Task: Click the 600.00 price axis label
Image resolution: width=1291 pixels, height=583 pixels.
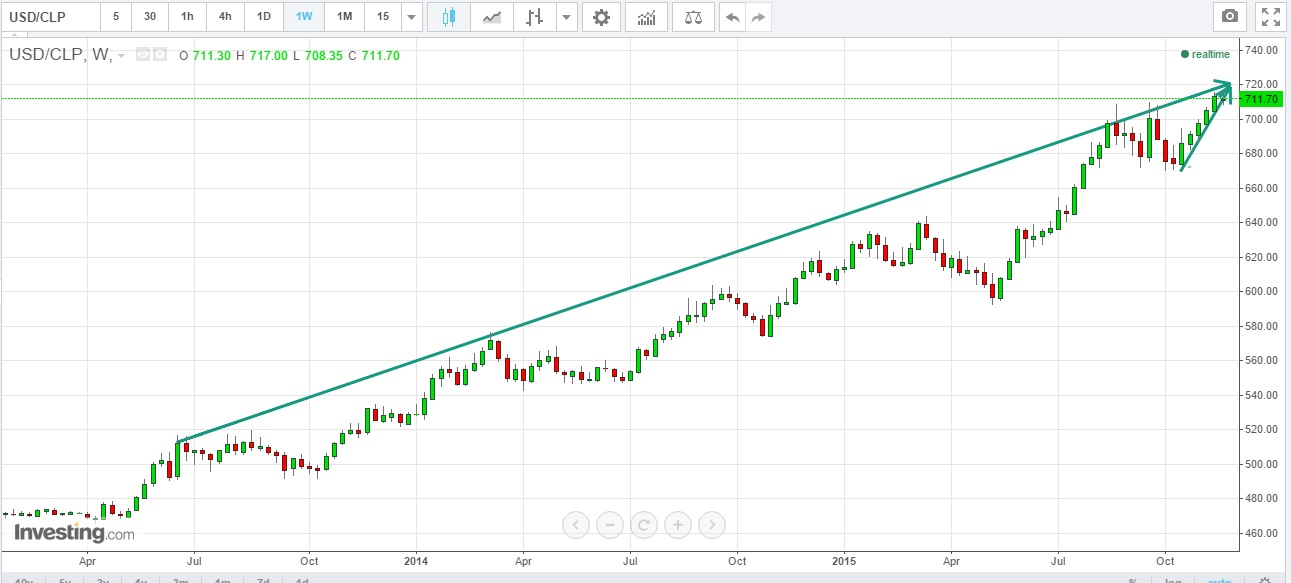Action: (x=1261, y=292)
